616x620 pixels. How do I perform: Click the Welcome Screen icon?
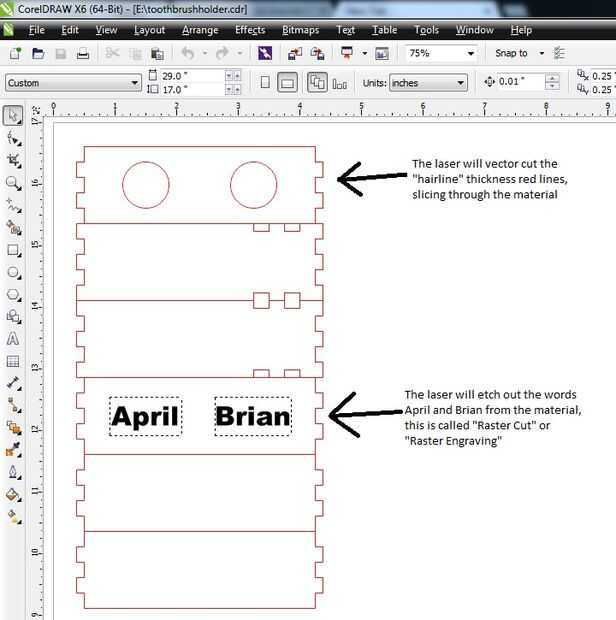click(382, 53)
